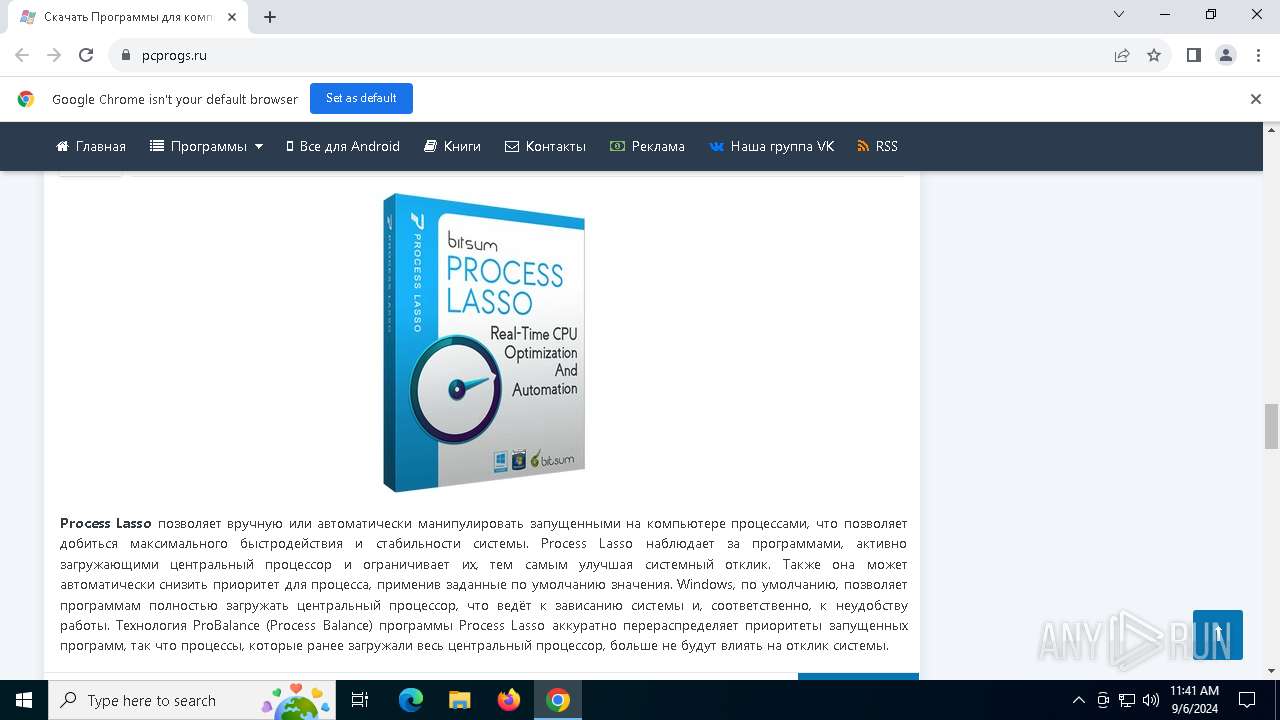Set Chrome as default browser
This screenshot has width=1280, height=720.
pyautogui.click(x=361, y=98)
